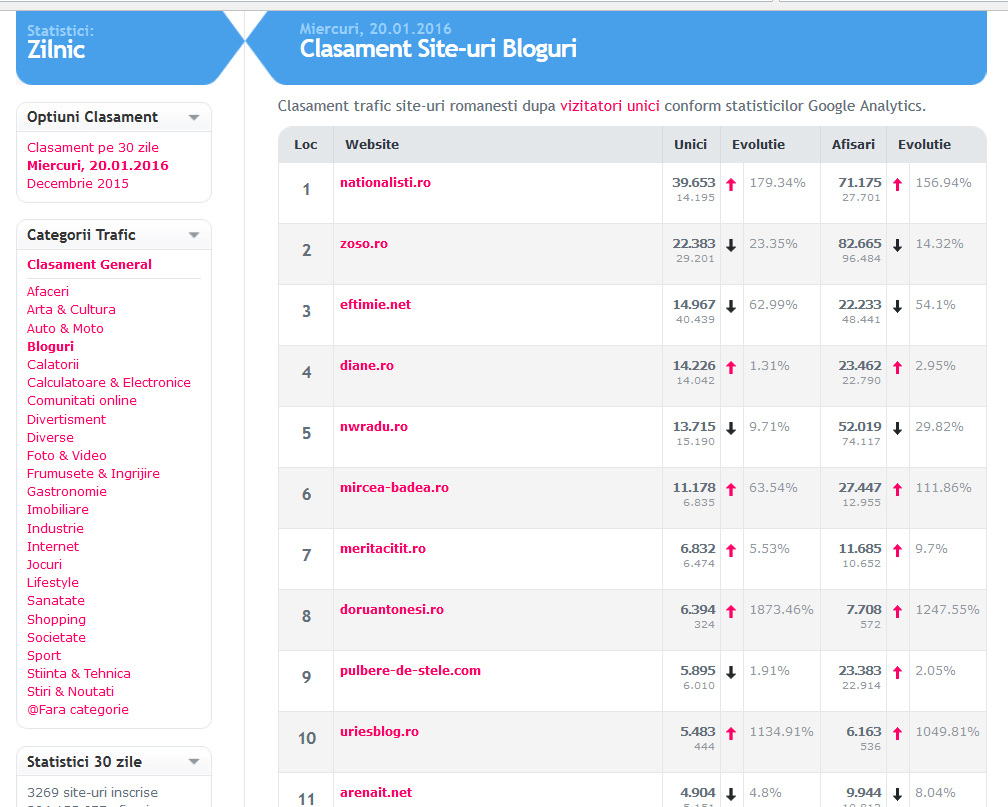Click afisari up arrow beside 156.94%
The width and height of the screenshot is (1008, 807).
pyautogui.click(x=897, y=185)
